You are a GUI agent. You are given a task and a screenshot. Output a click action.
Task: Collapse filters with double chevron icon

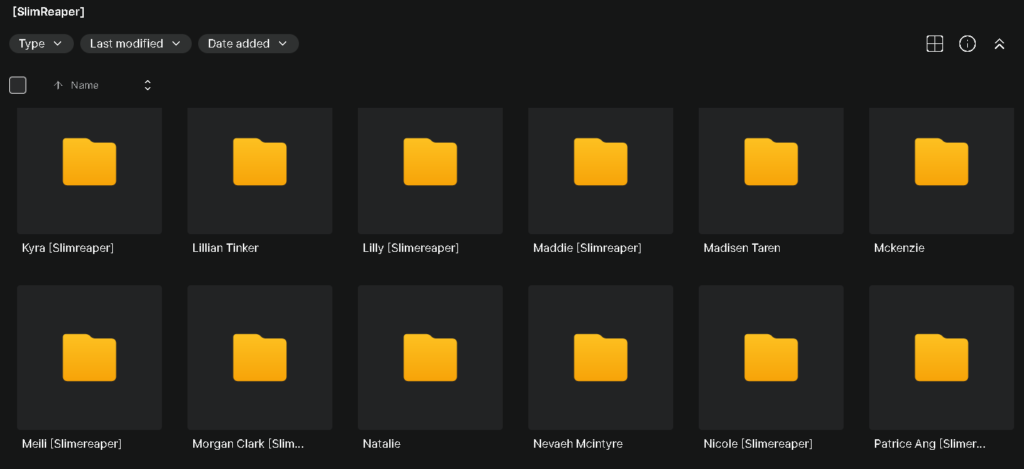pos(999,44)
